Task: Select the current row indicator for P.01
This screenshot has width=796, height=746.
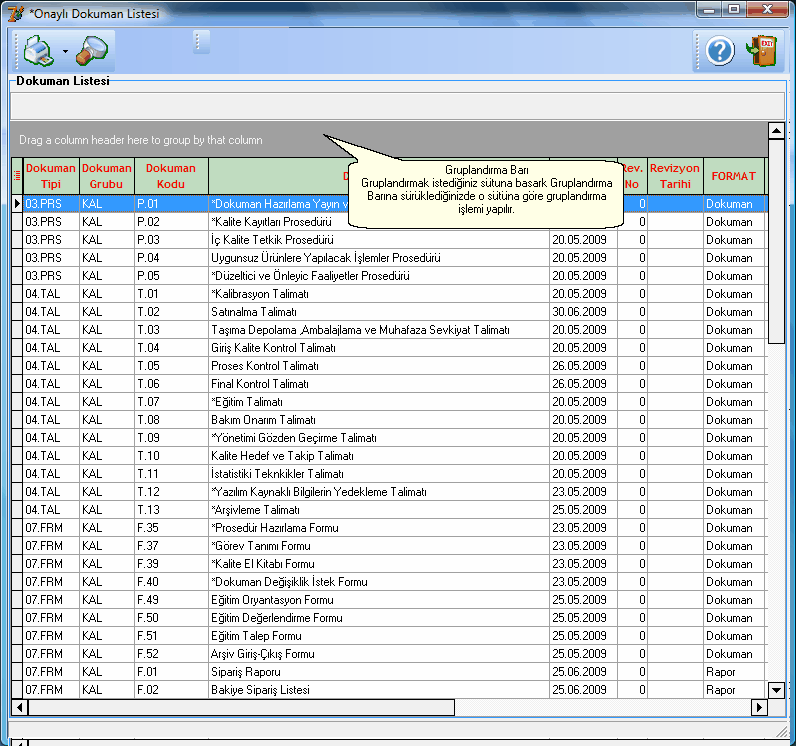Action: (x=17, y=204)
